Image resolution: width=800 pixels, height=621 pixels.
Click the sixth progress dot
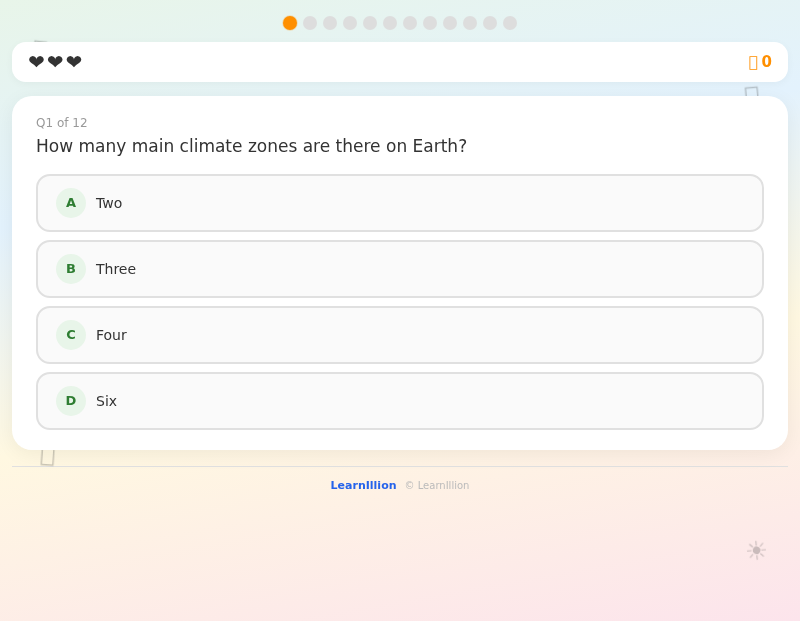390,22
